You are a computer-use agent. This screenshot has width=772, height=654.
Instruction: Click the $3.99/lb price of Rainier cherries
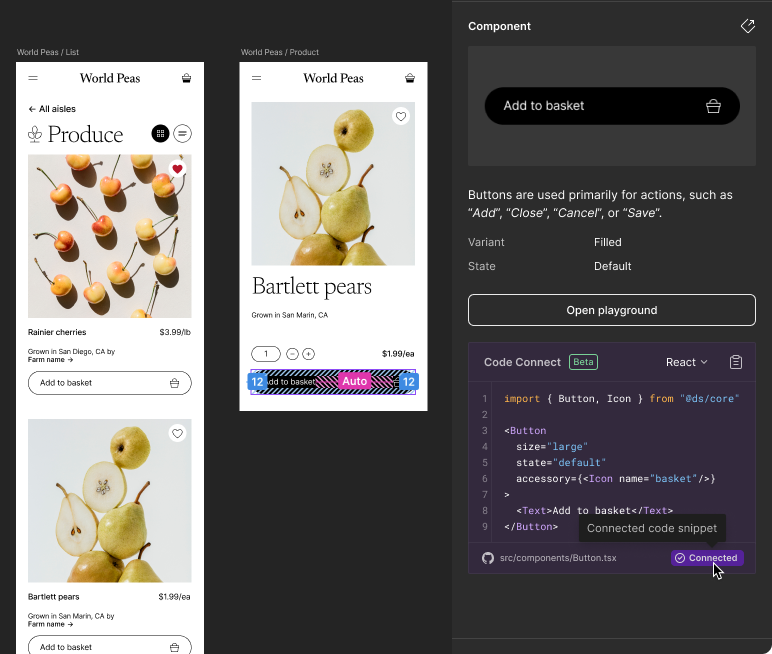click(x=175, y=332)
